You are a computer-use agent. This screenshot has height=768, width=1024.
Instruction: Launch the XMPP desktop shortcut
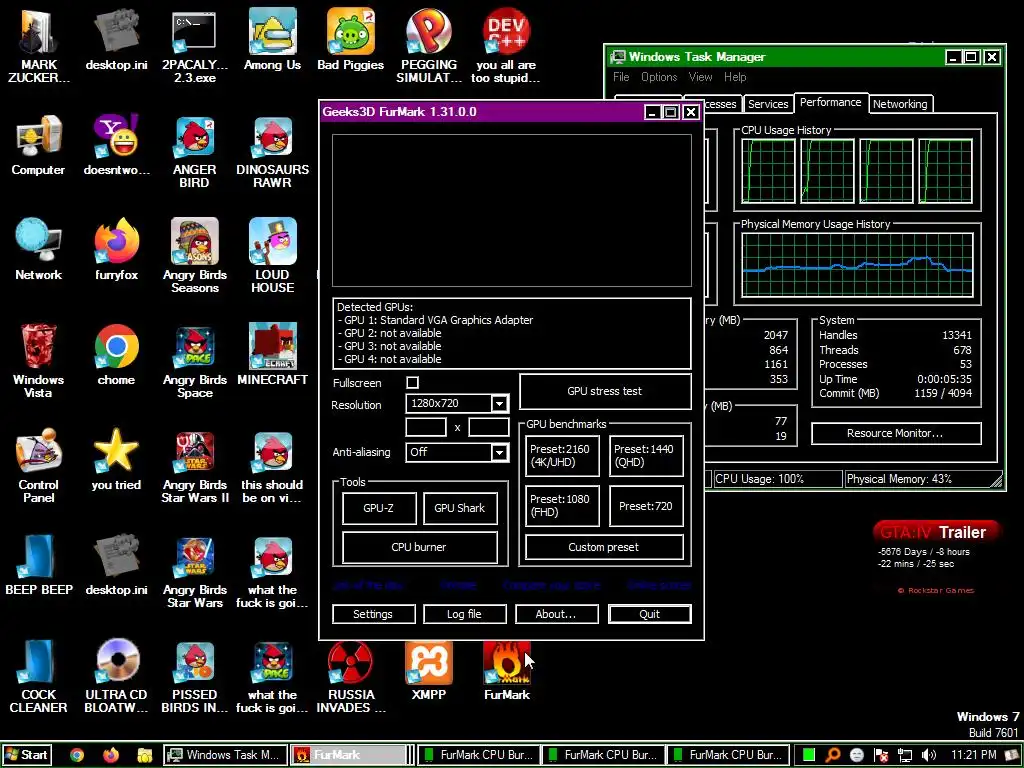click(x=428, y=669)
